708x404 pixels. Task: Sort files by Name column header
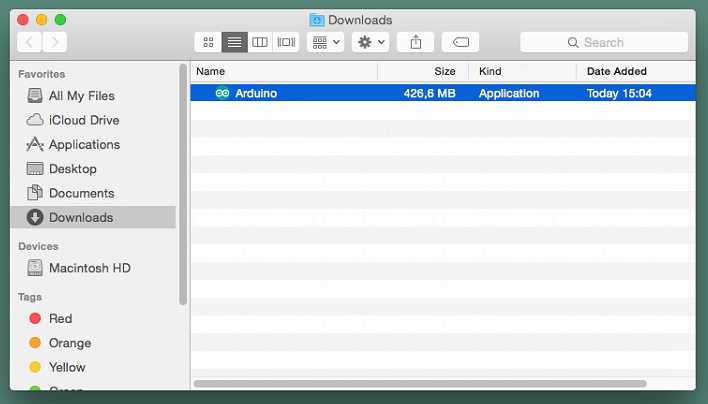tap(284, 71)
